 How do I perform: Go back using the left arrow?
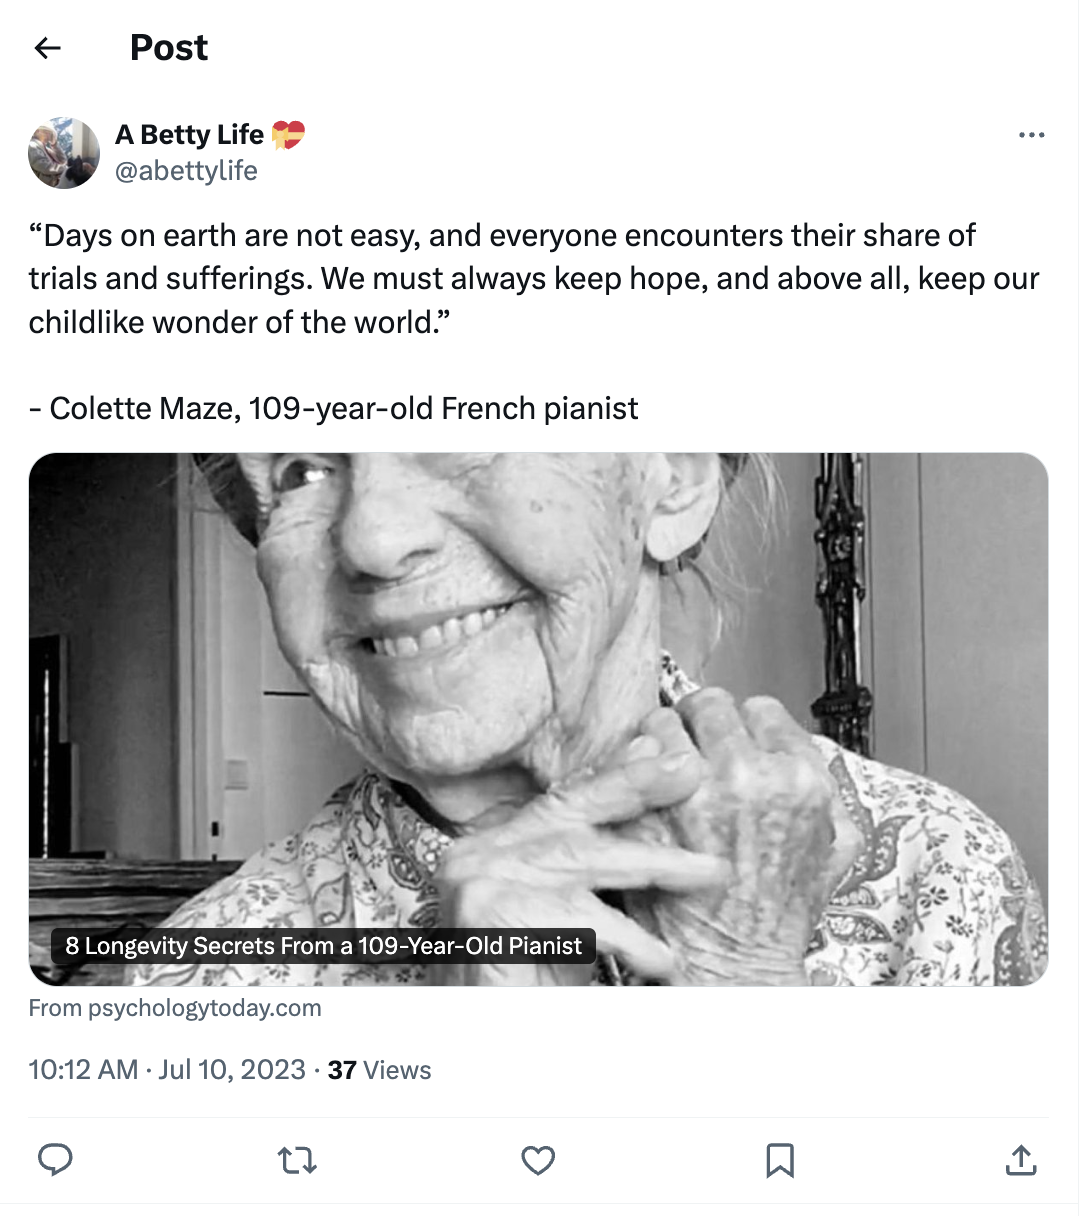pos(48,48)
